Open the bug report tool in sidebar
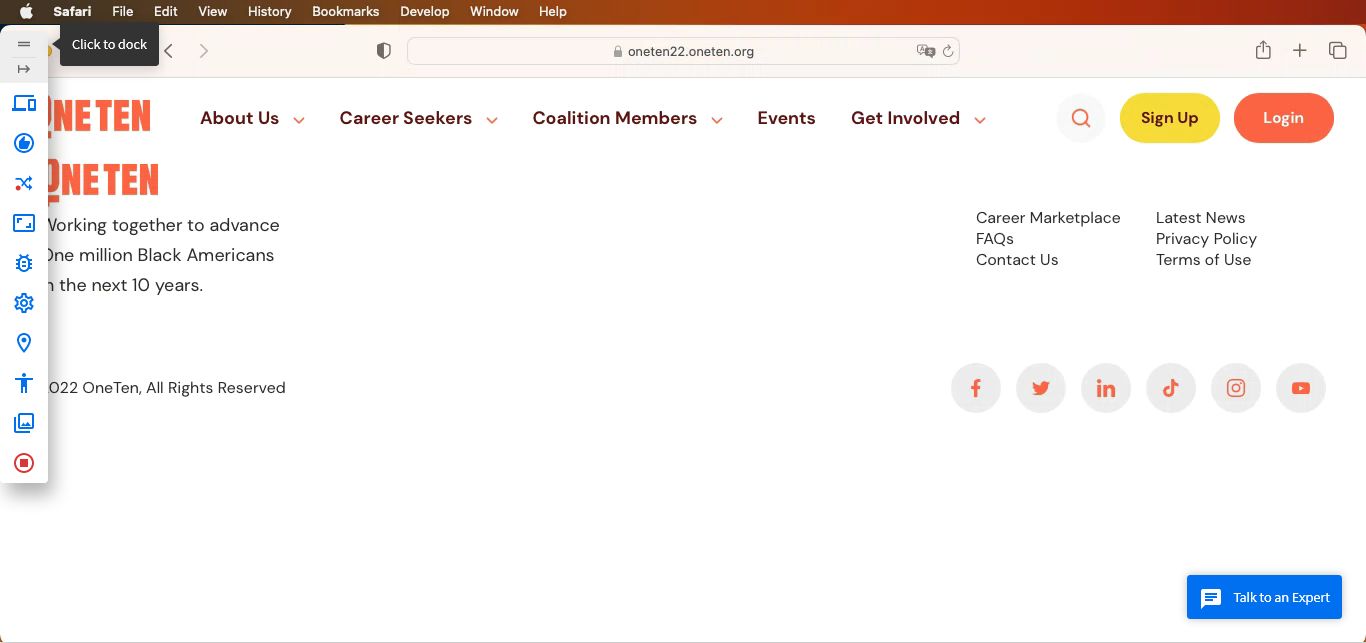 (x=24, y=263)
